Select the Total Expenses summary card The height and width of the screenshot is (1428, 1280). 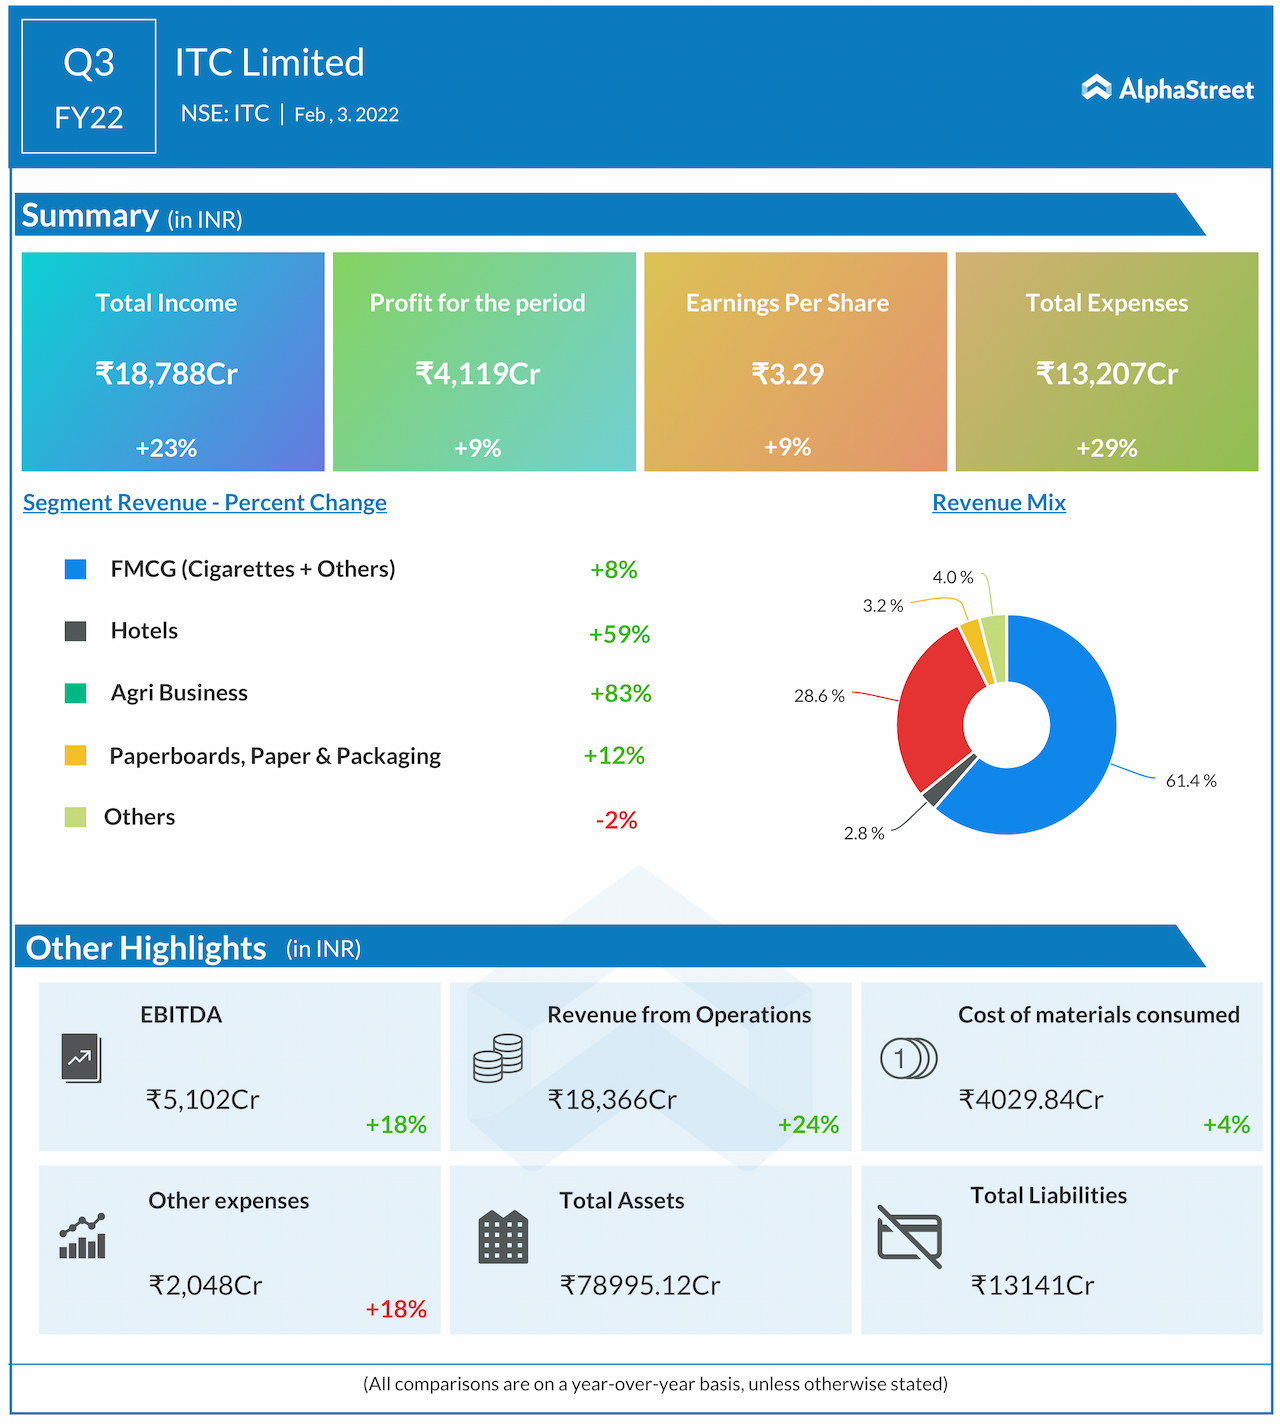coord(1107,362)
